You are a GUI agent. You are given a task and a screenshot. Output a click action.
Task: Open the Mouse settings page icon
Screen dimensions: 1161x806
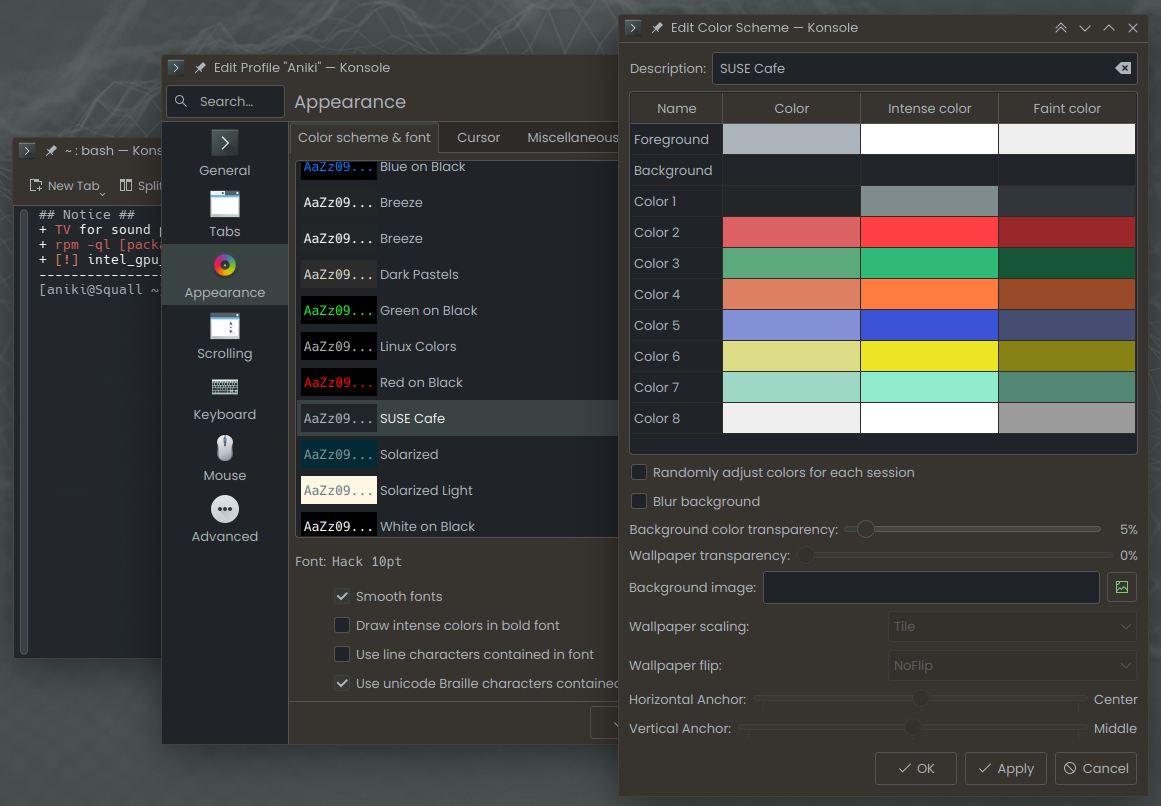(224, 448)
